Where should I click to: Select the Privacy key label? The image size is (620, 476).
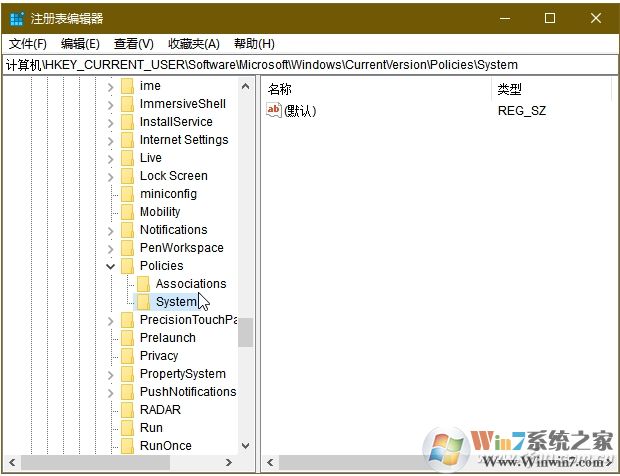coord(159,356)
